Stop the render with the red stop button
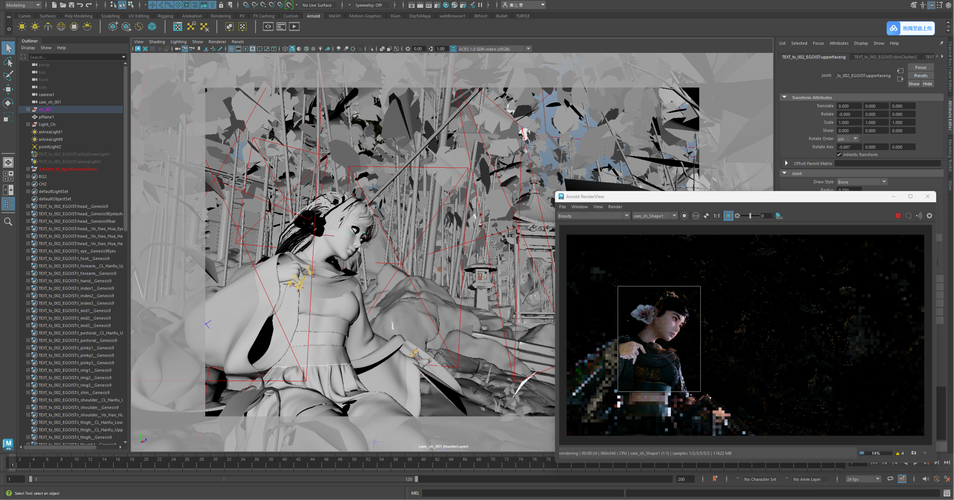Viewport: 954px width, 500px height. (898, 216)
